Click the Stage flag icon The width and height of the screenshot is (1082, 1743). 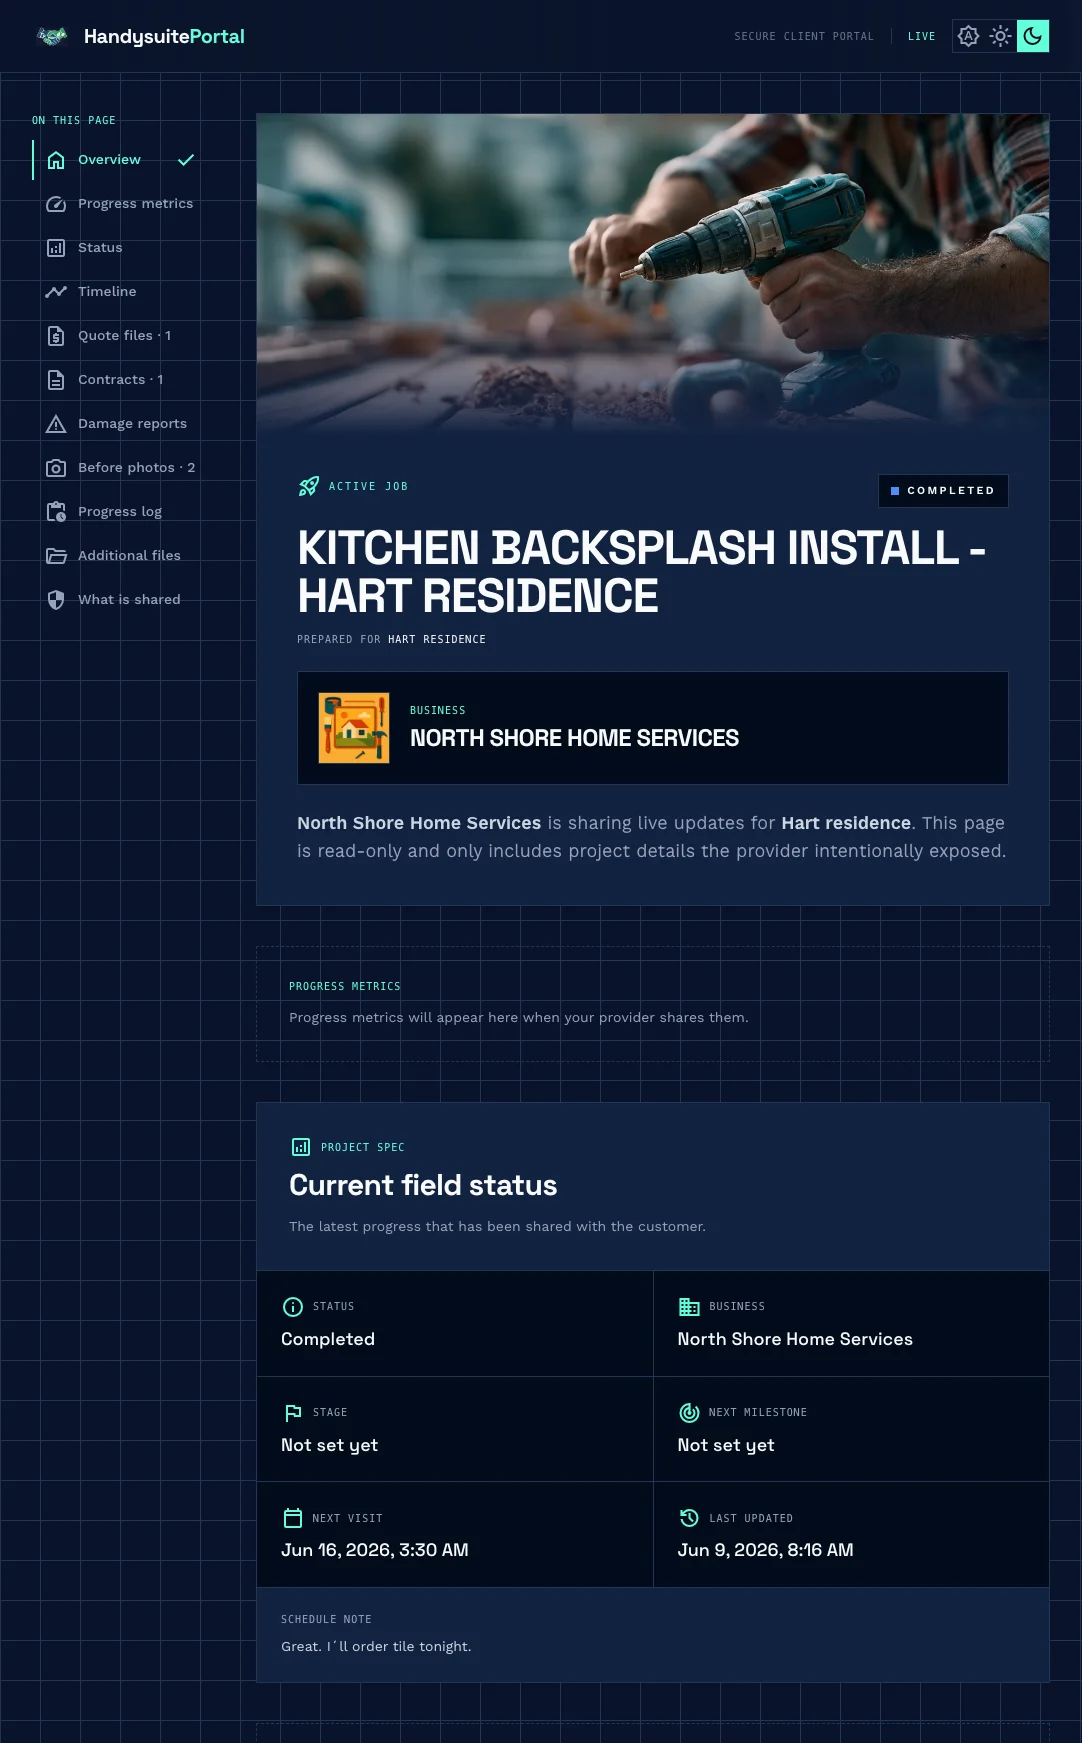293,1413
